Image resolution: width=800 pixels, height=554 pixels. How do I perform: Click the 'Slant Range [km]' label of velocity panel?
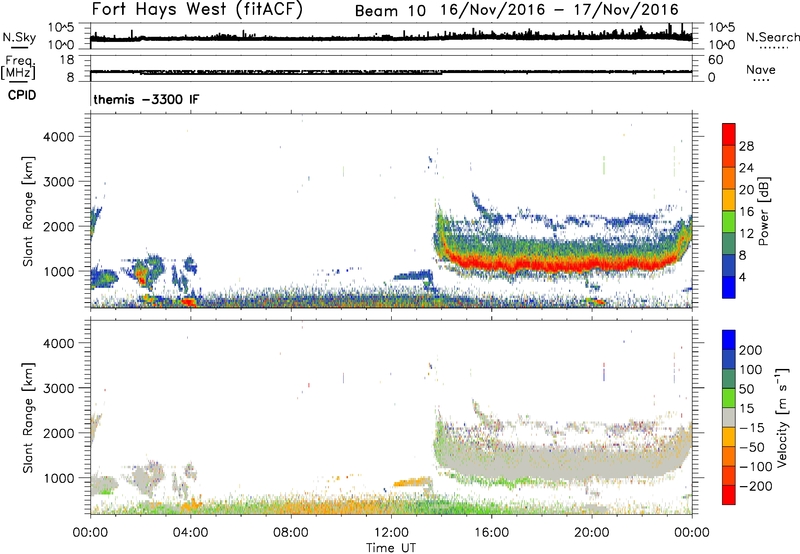(28, 417)
